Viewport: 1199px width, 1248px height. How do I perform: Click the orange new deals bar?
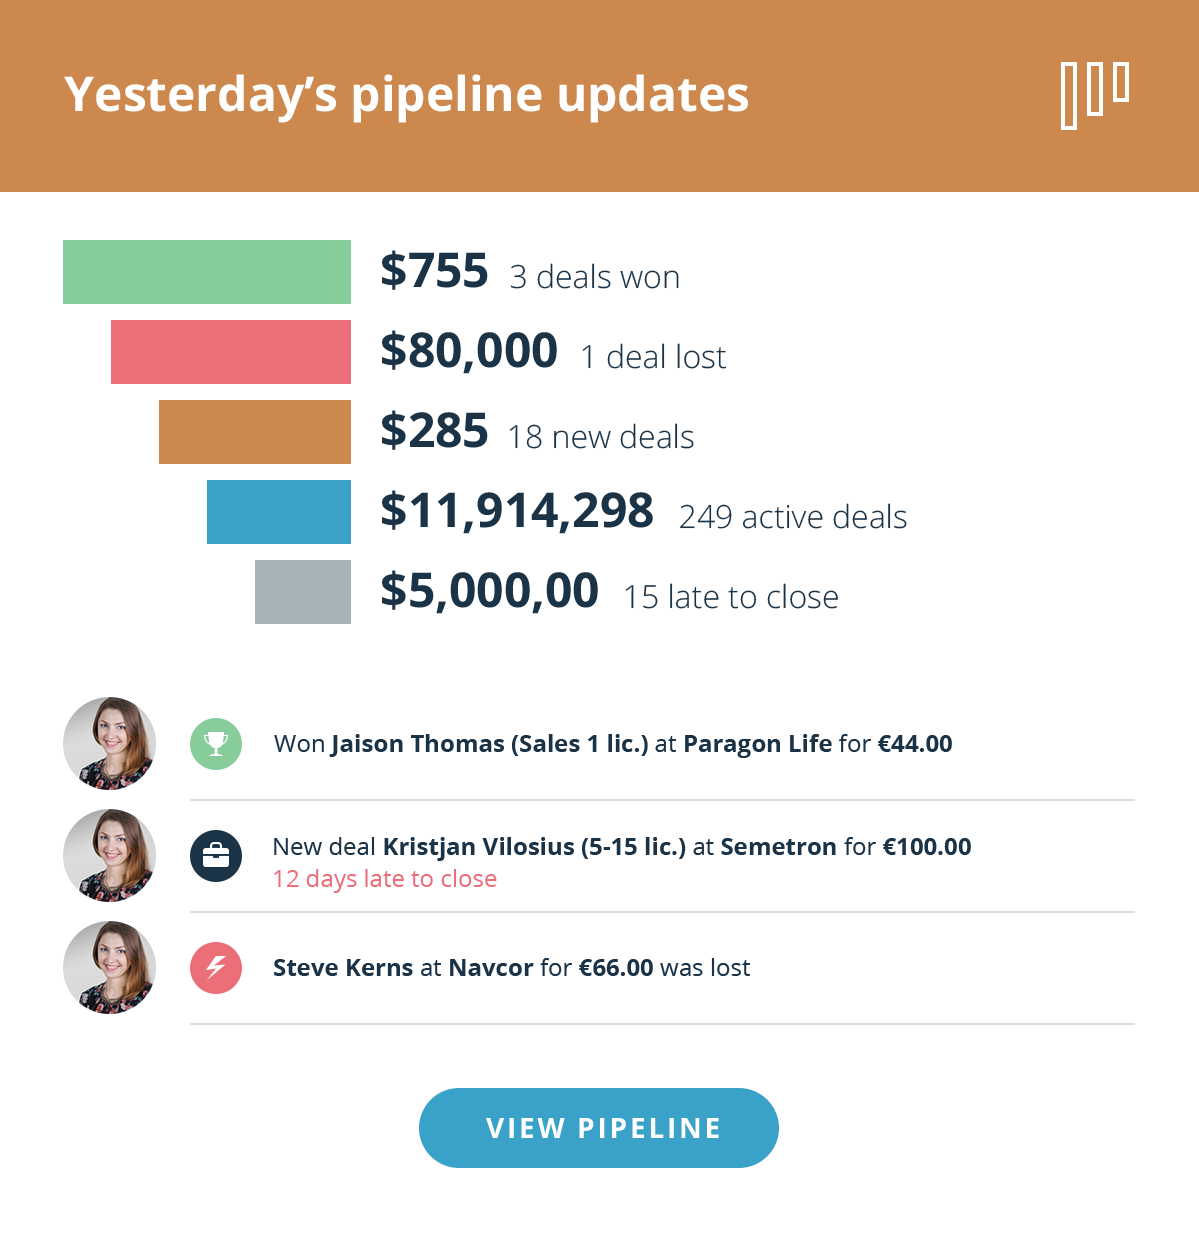[x=255, y=432]
